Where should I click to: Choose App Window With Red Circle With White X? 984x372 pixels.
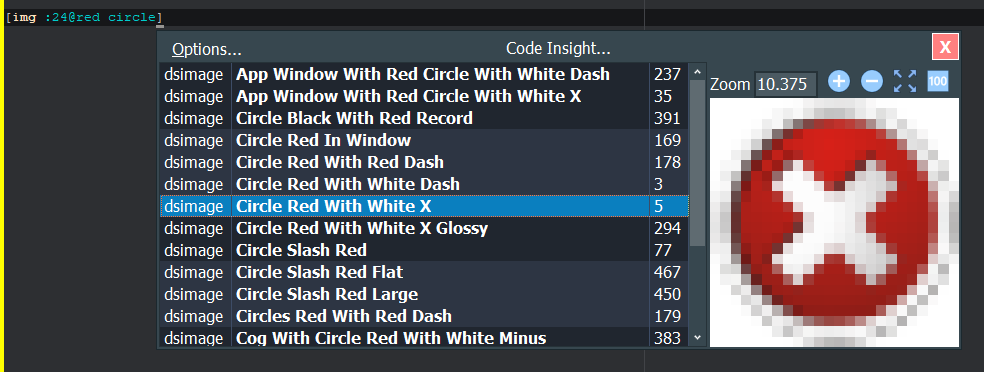tap(424, 97)
